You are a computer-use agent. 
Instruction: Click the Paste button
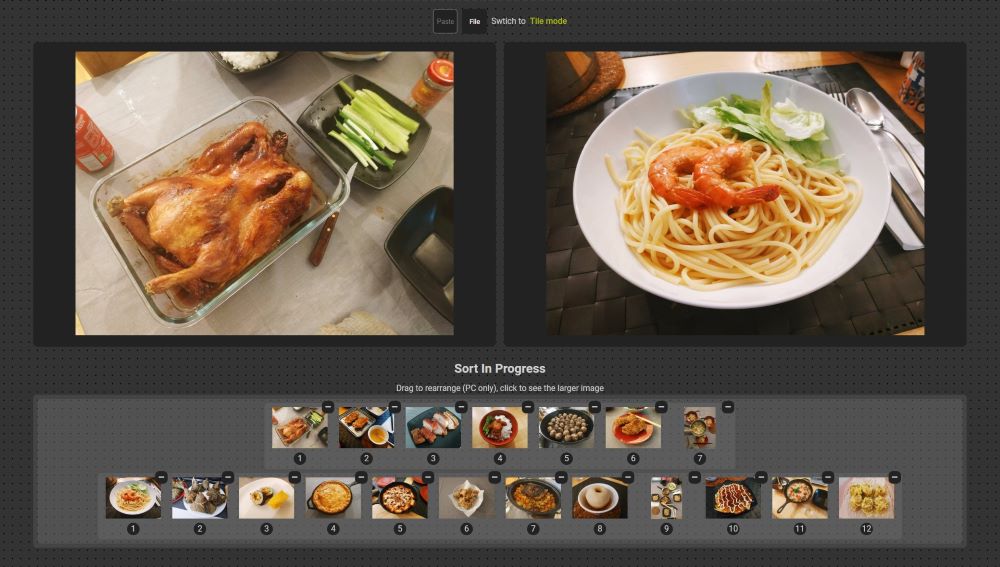click(445, 21)
